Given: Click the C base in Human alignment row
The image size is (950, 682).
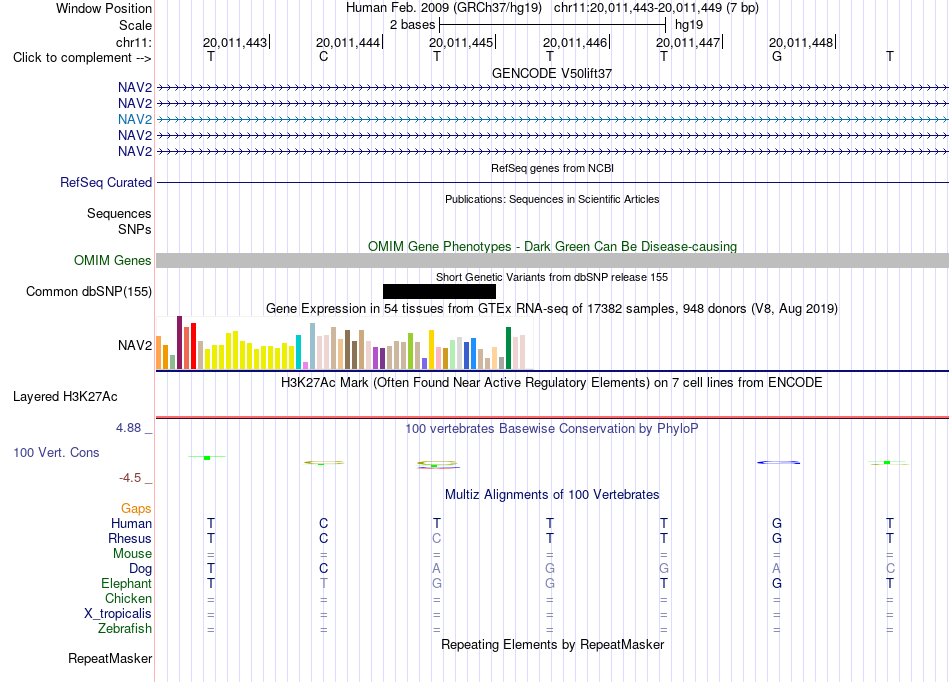Looking at the screenshot, I should tap(324, 523).
